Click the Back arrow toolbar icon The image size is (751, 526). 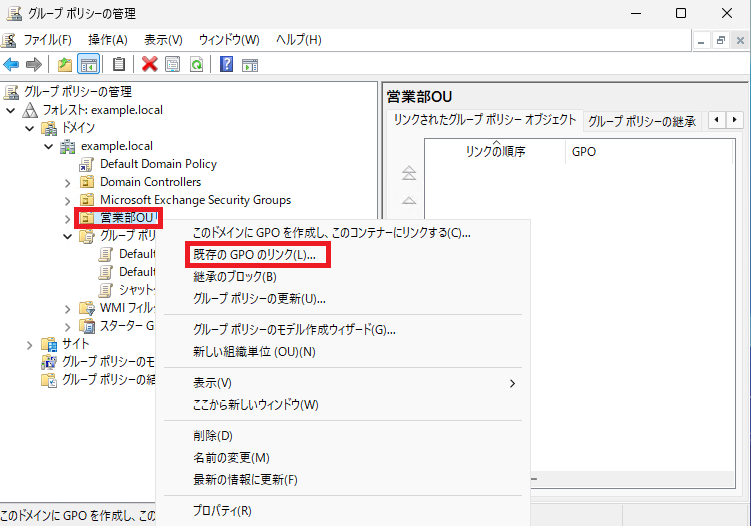point(11,64)
